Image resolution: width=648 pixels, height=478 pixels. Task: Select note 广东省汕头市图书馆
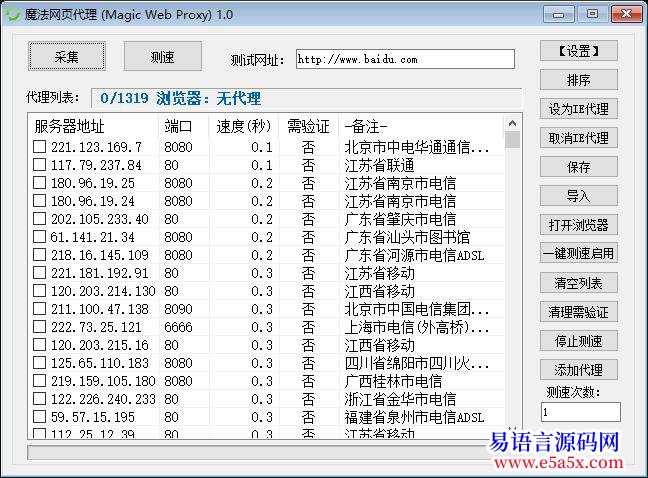(x=407, y=237)
